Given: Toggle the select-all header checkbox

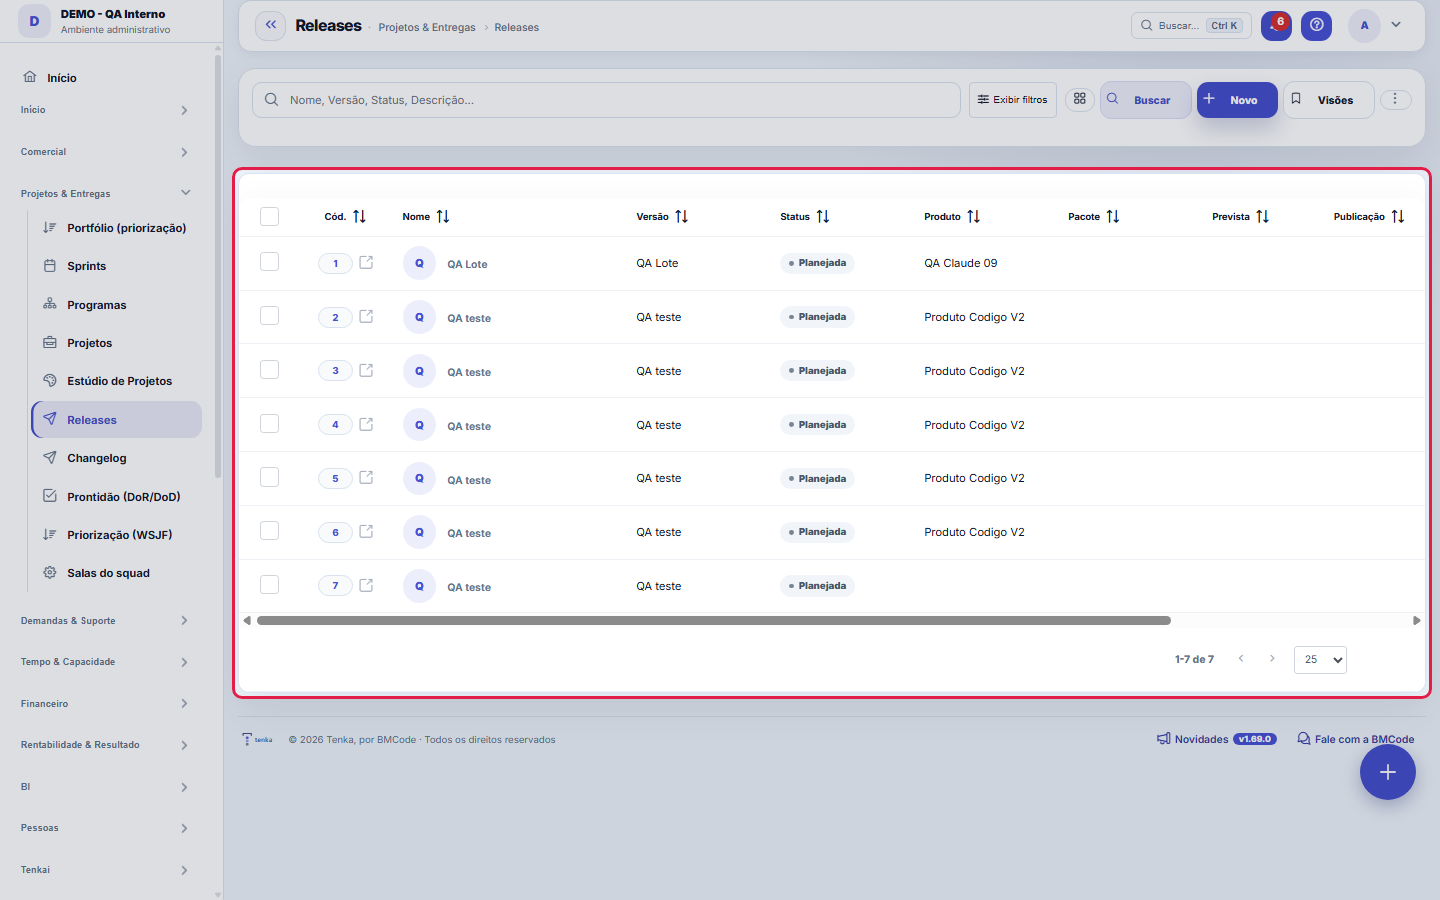Looking at the screenshot, I should click(x=269, y=217).
